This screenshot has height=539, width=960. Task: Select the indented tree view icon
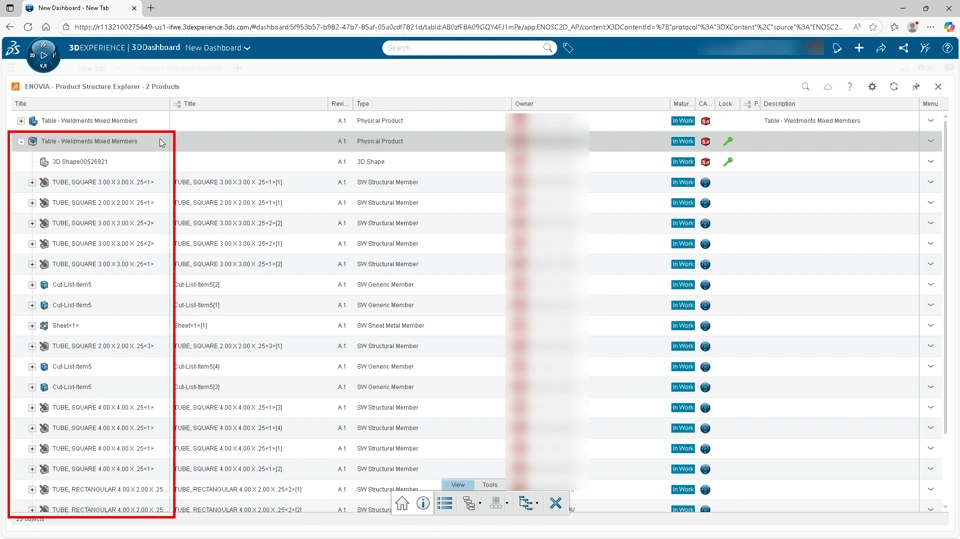coord(525,503)
